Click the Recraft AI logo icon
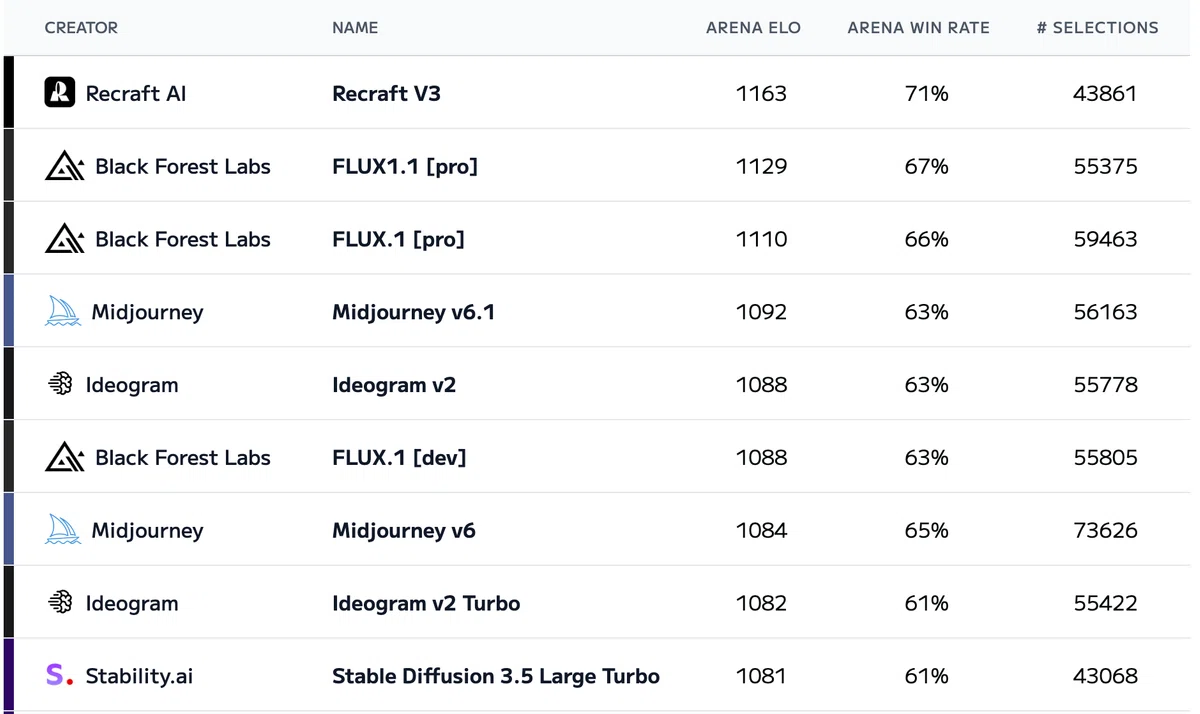This screenshot has width=1200, height=714. pyautogui.click(x=60, y=93)
